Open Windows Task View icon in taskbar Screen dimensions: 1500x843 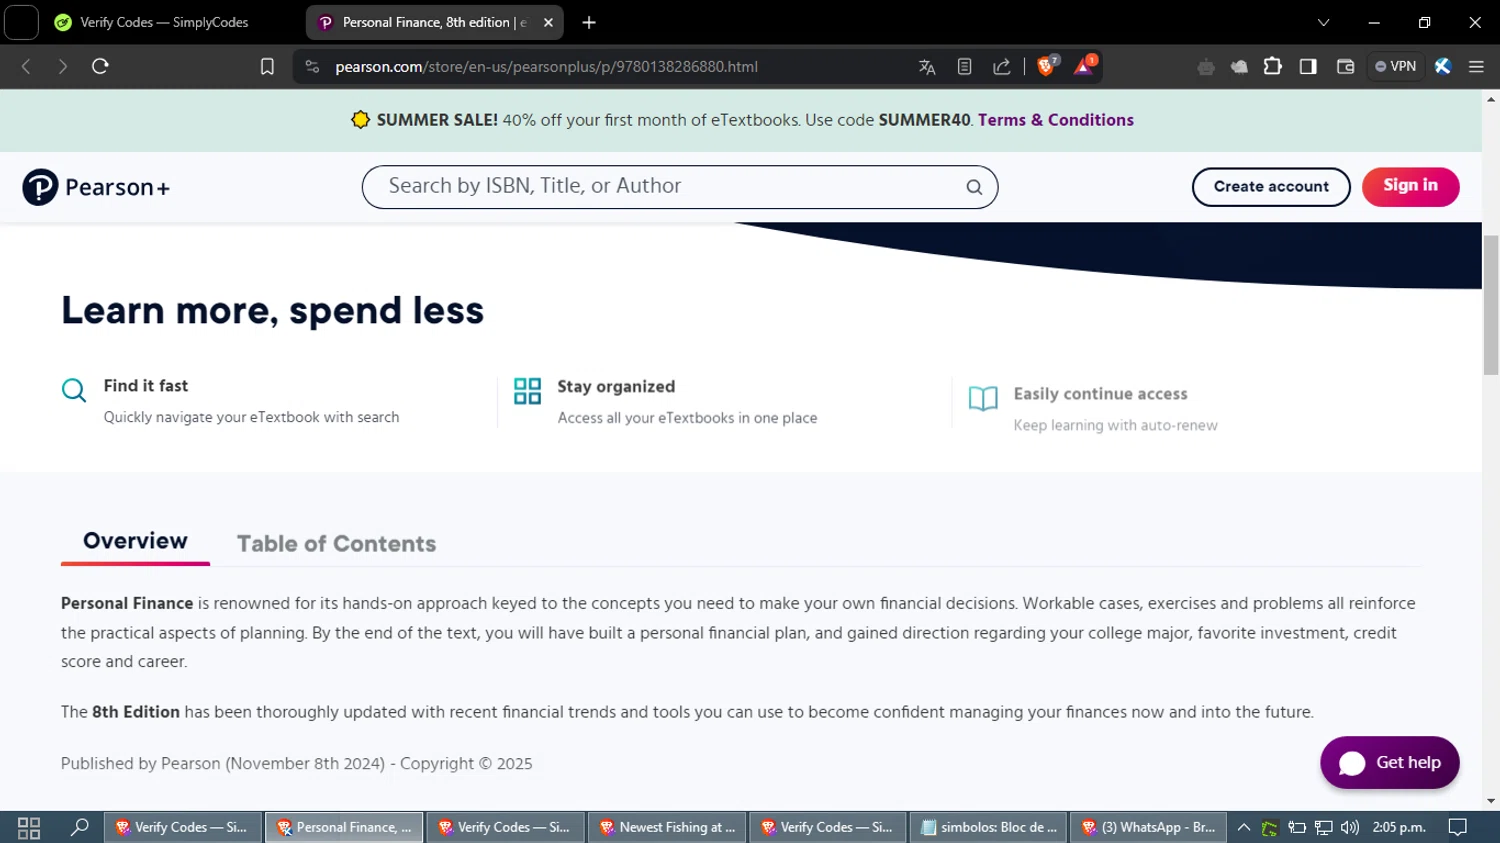(29, 828)
